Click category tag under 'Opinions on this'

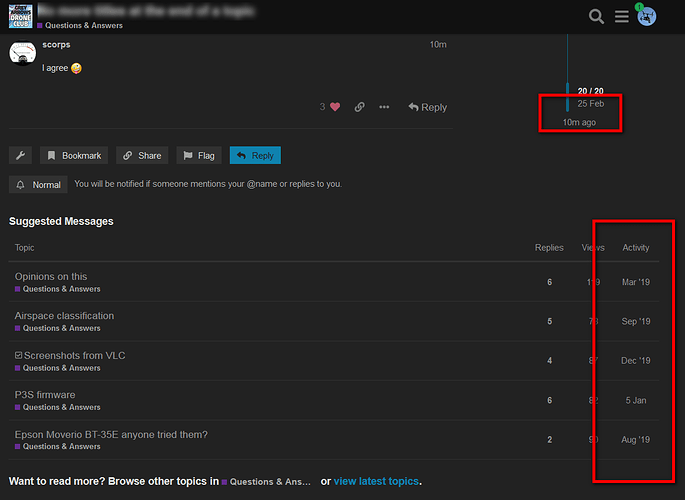coord(58,289)
